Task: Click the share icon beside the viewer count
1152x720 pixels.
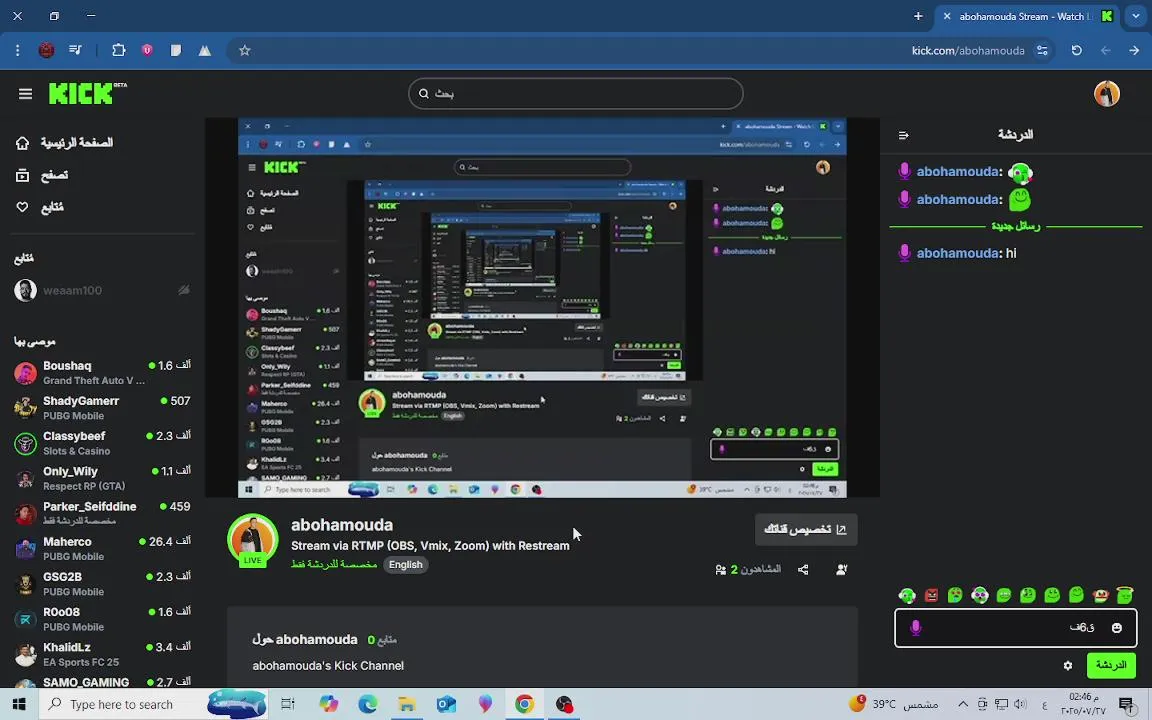Action: tap(803, 569)
